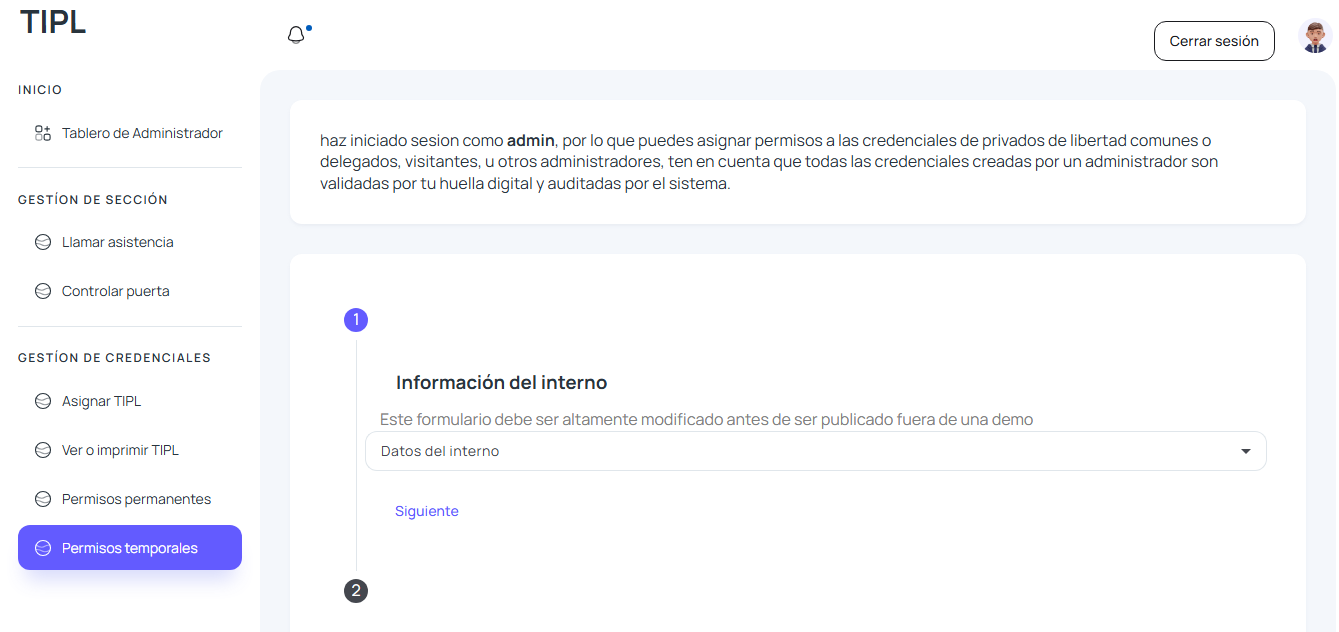Image resolution: width=1339 pixels, height=632 pixels.
Task: Click the GESTIÓN DE CREDENCIALES section label
Action: (x=115, y=358)
